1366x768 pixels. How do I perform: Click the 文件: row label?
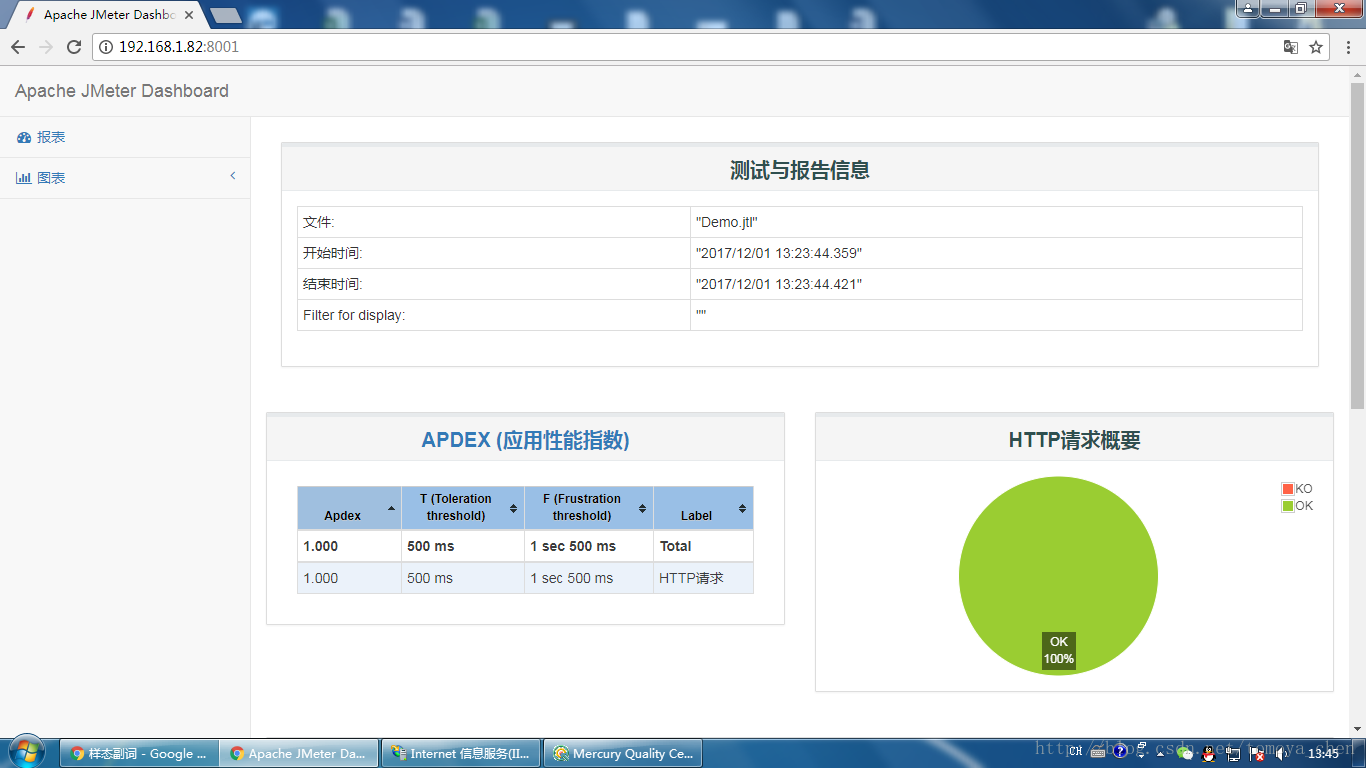319,222
